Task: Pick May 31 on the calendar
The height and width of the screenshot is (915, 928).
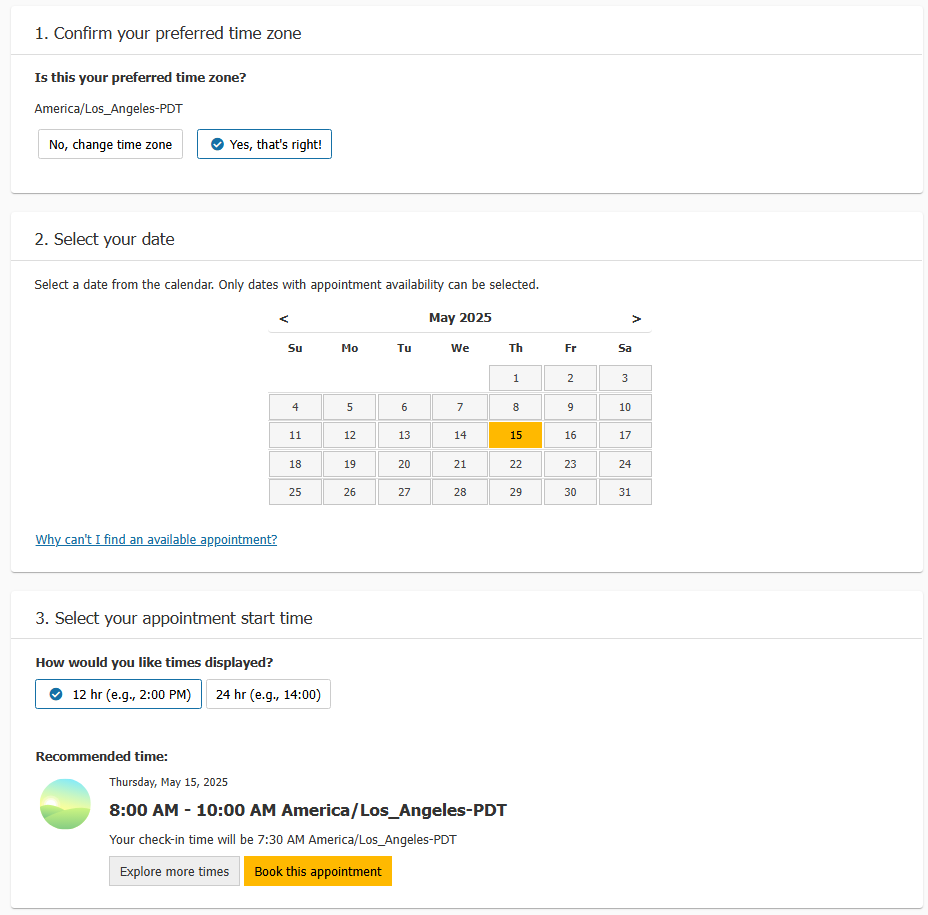Action: (625, 492)
